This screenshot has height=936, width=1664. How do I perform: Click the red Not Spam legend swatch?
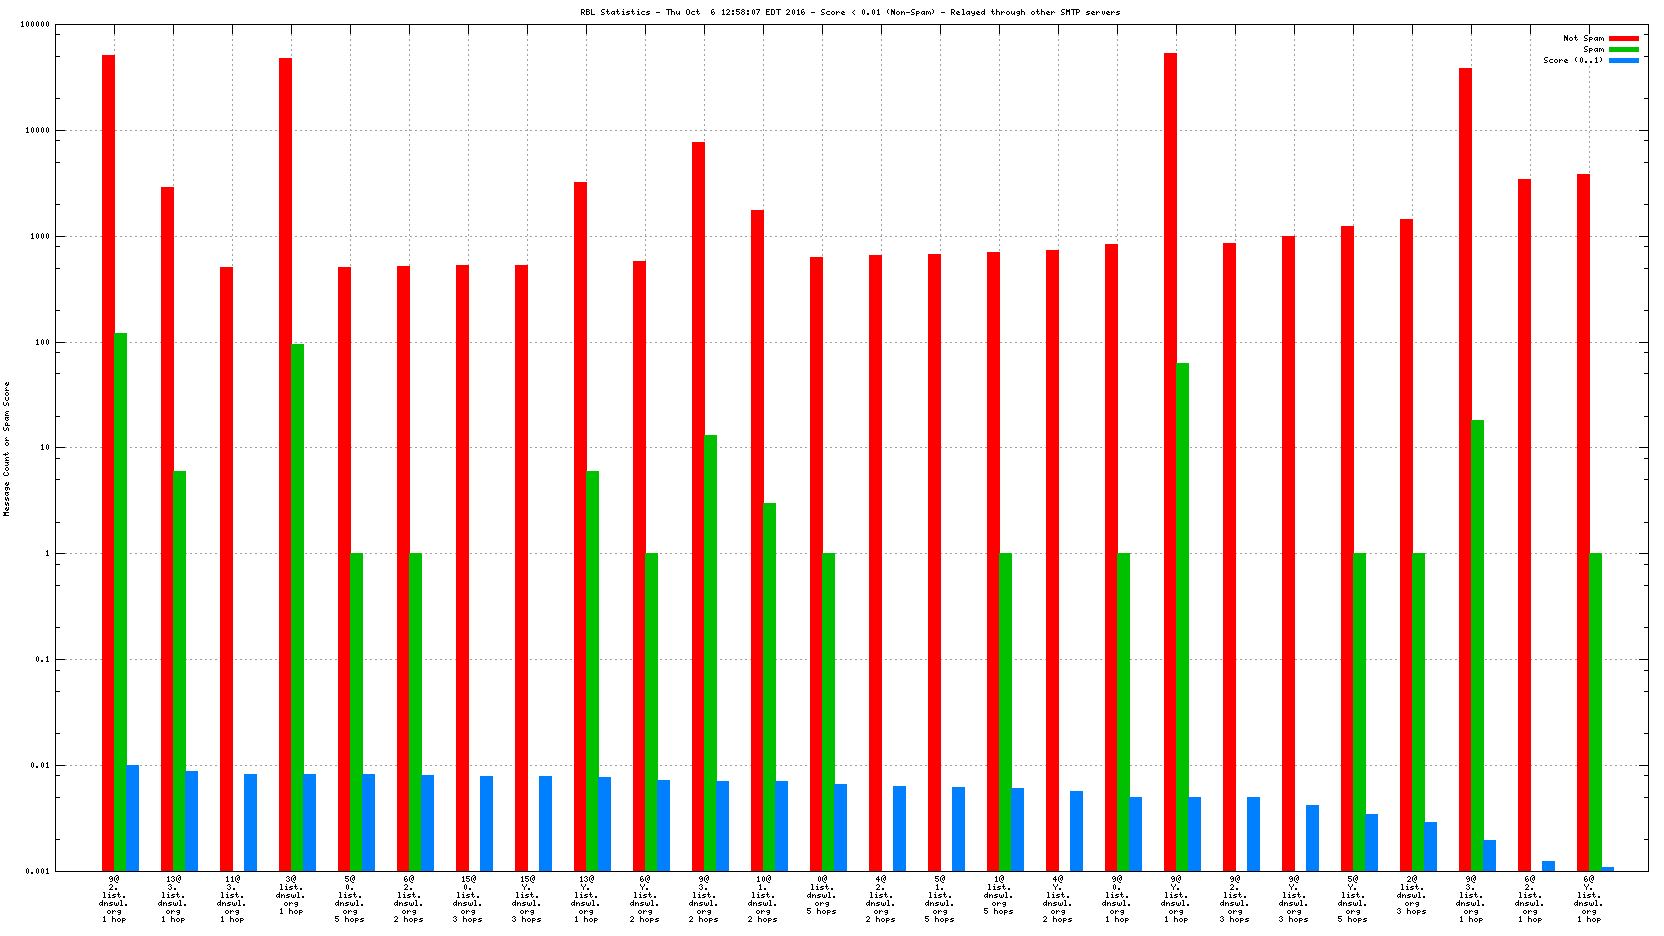click(x=1624, y=38)
